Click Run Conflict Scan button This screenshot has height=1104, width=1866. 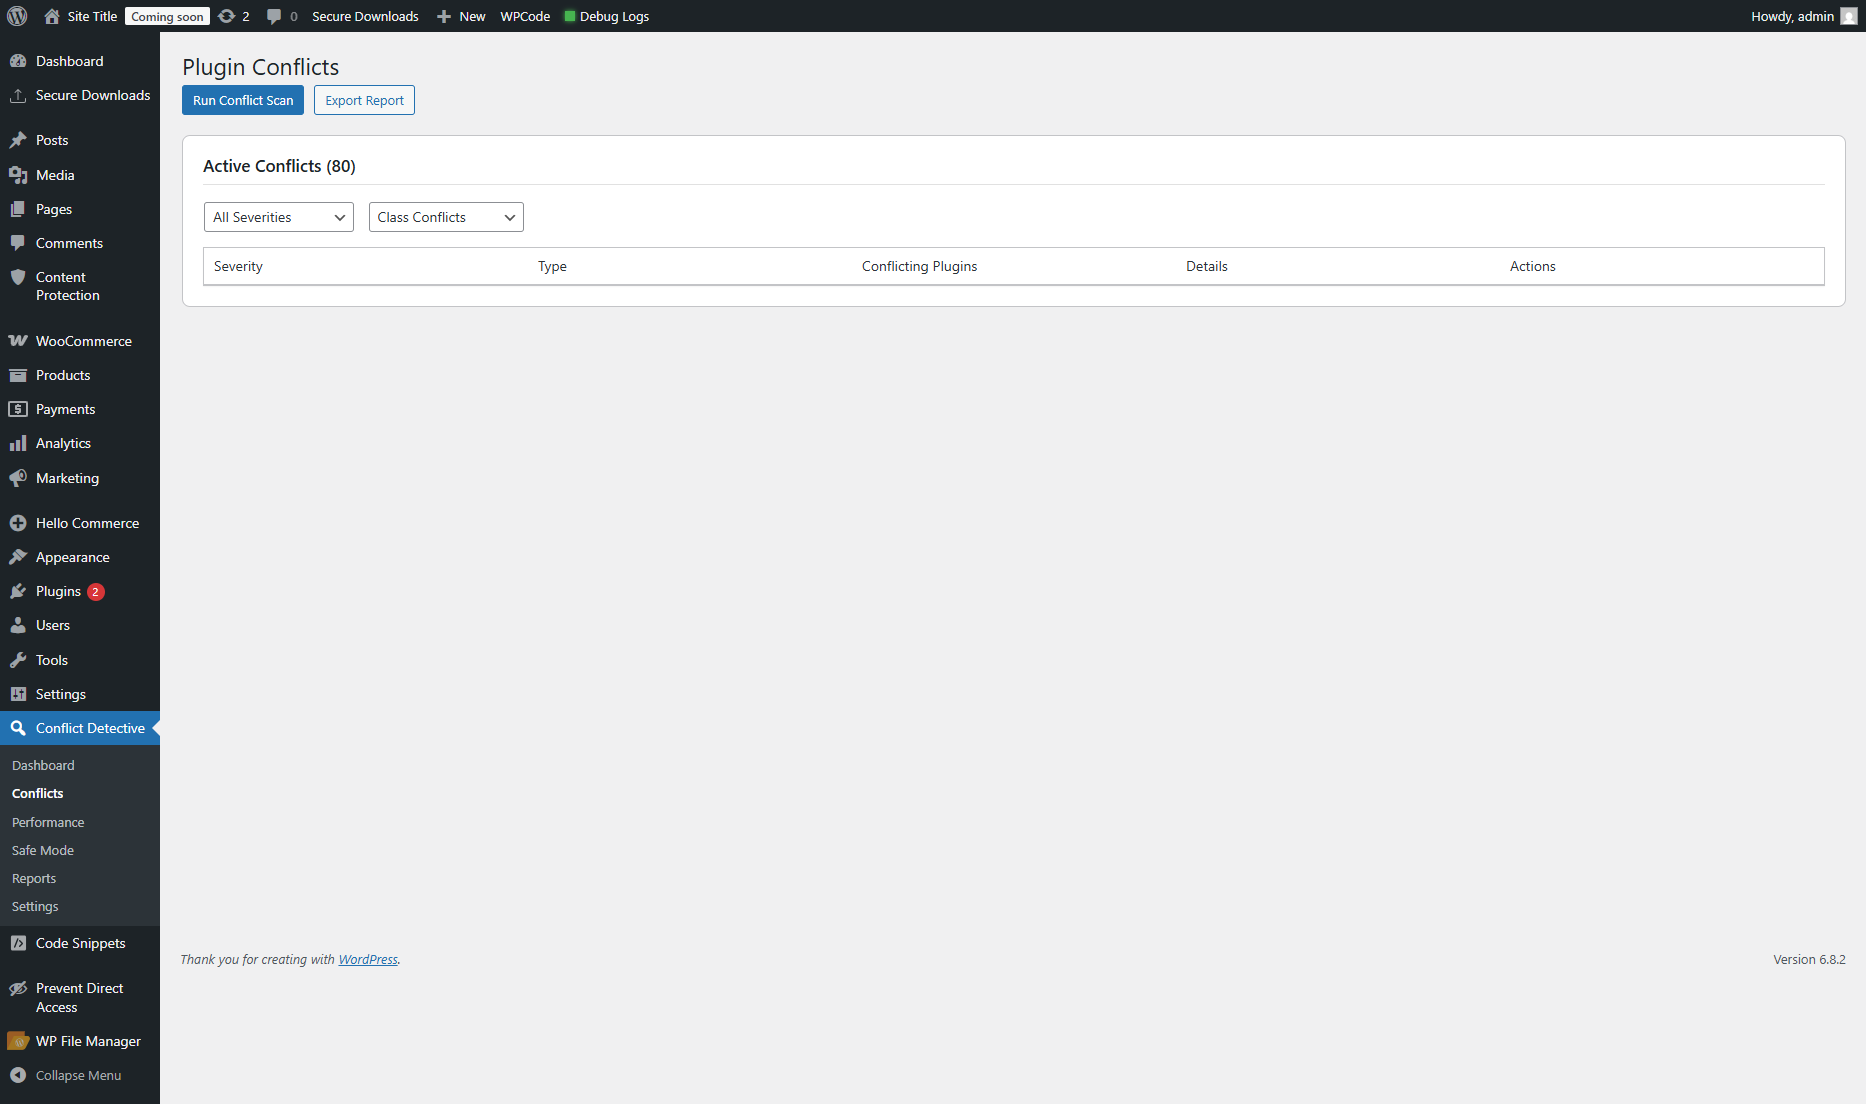(243, 100)
